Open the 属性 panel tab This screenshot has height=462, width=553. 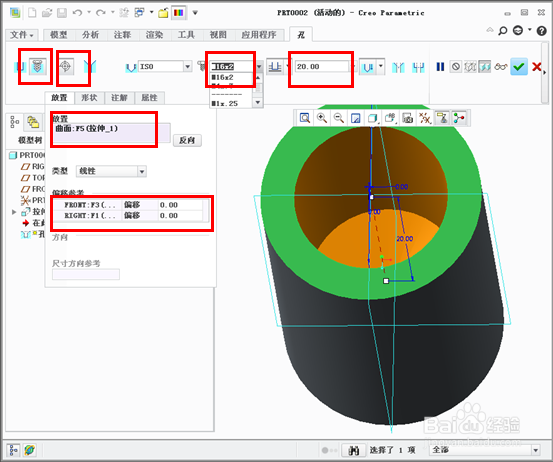coord(149,98)
